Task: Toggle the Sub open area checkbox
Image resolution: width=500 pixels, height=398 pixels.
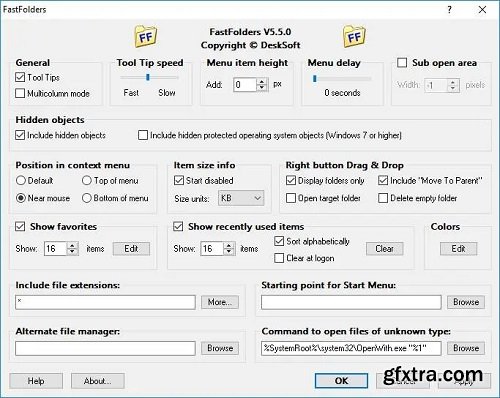Action: pos(402,63)
